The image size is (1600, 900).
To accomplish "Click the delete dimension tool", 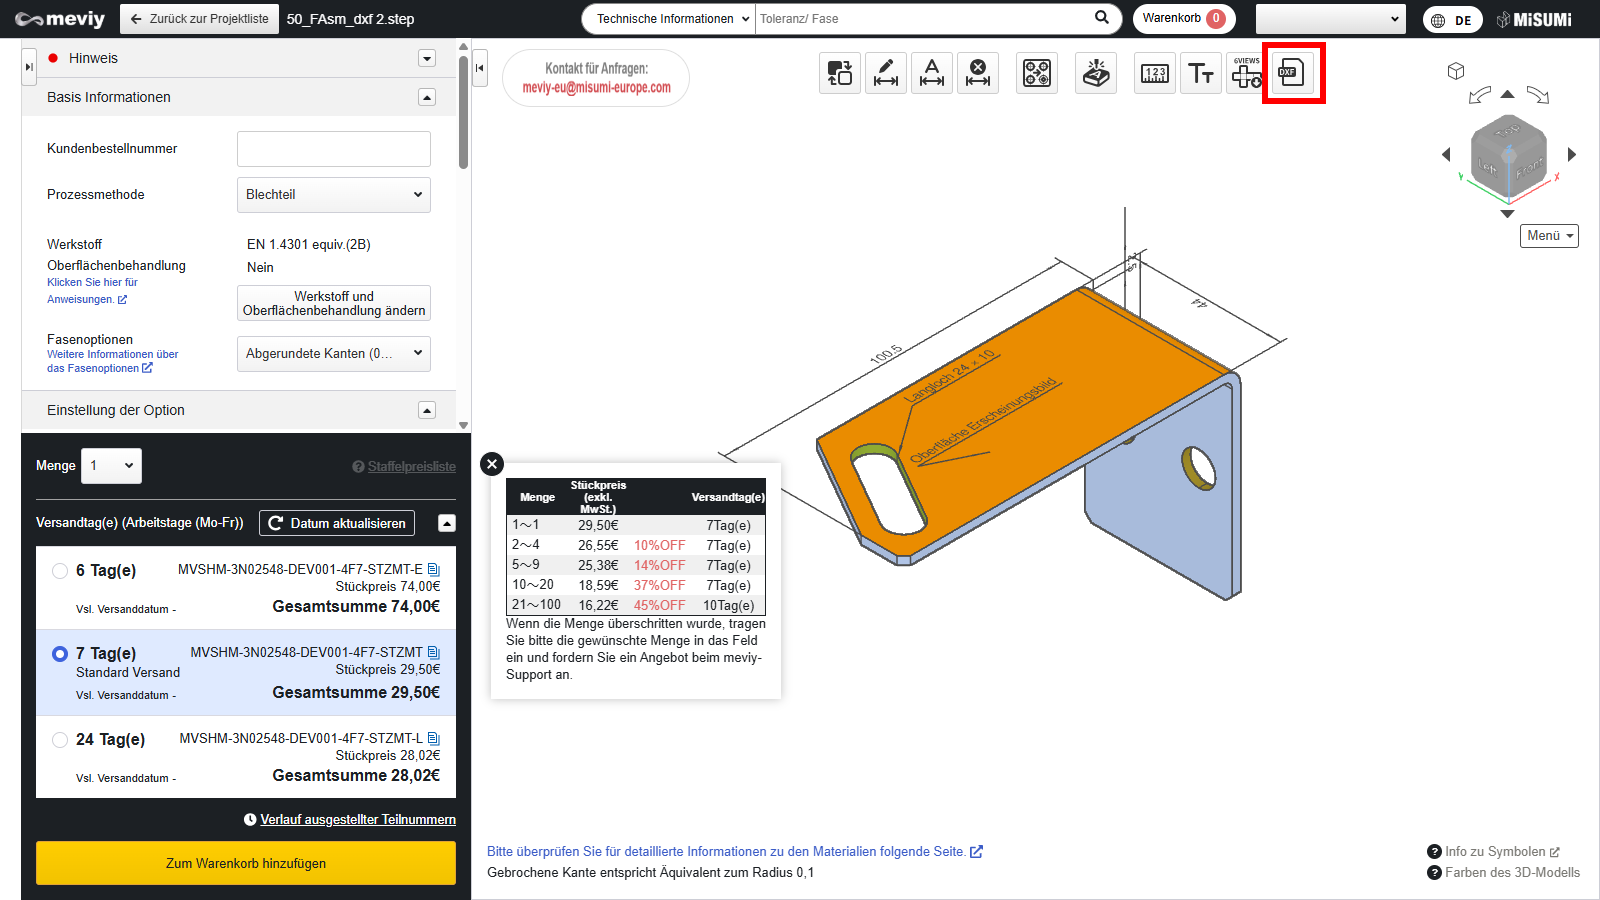I will coord(978,73).
